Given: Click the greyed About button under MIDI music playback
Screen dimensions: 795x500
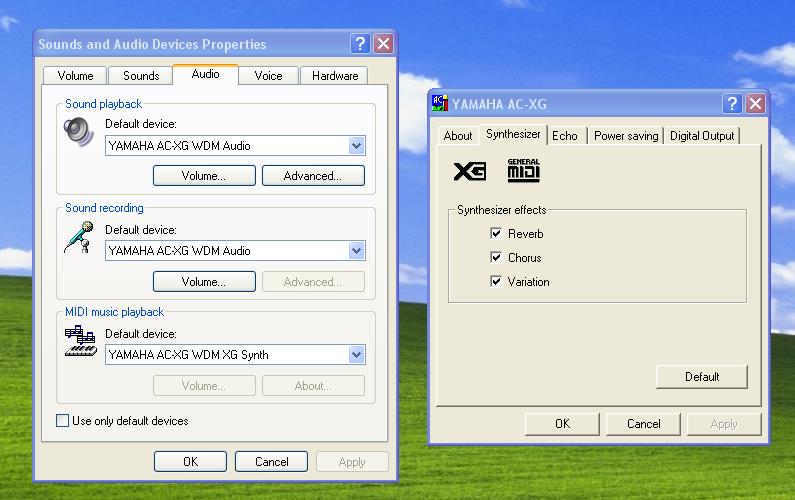Looking at the screenshot, I should click(313, 385).
